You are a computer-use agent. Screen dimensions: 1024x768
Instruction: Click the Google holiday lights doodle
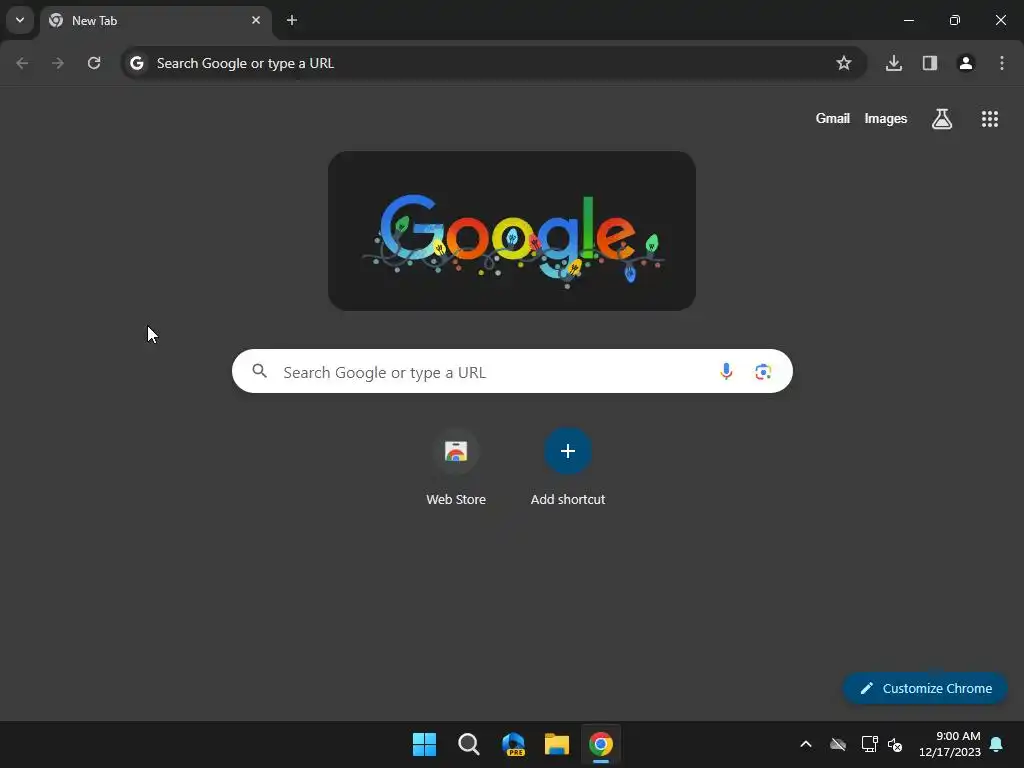point(512,231)
